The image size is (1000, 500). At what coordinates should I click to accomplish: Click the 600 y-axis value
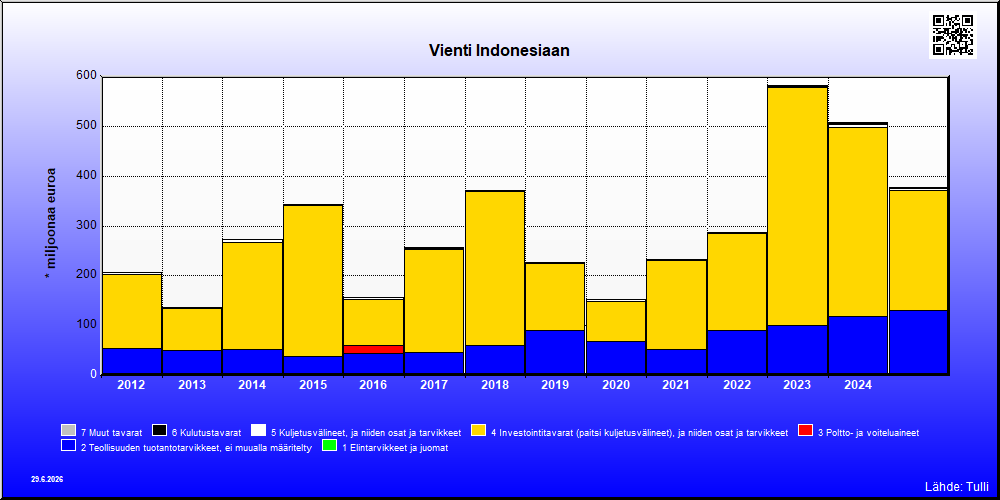point(87,77)
